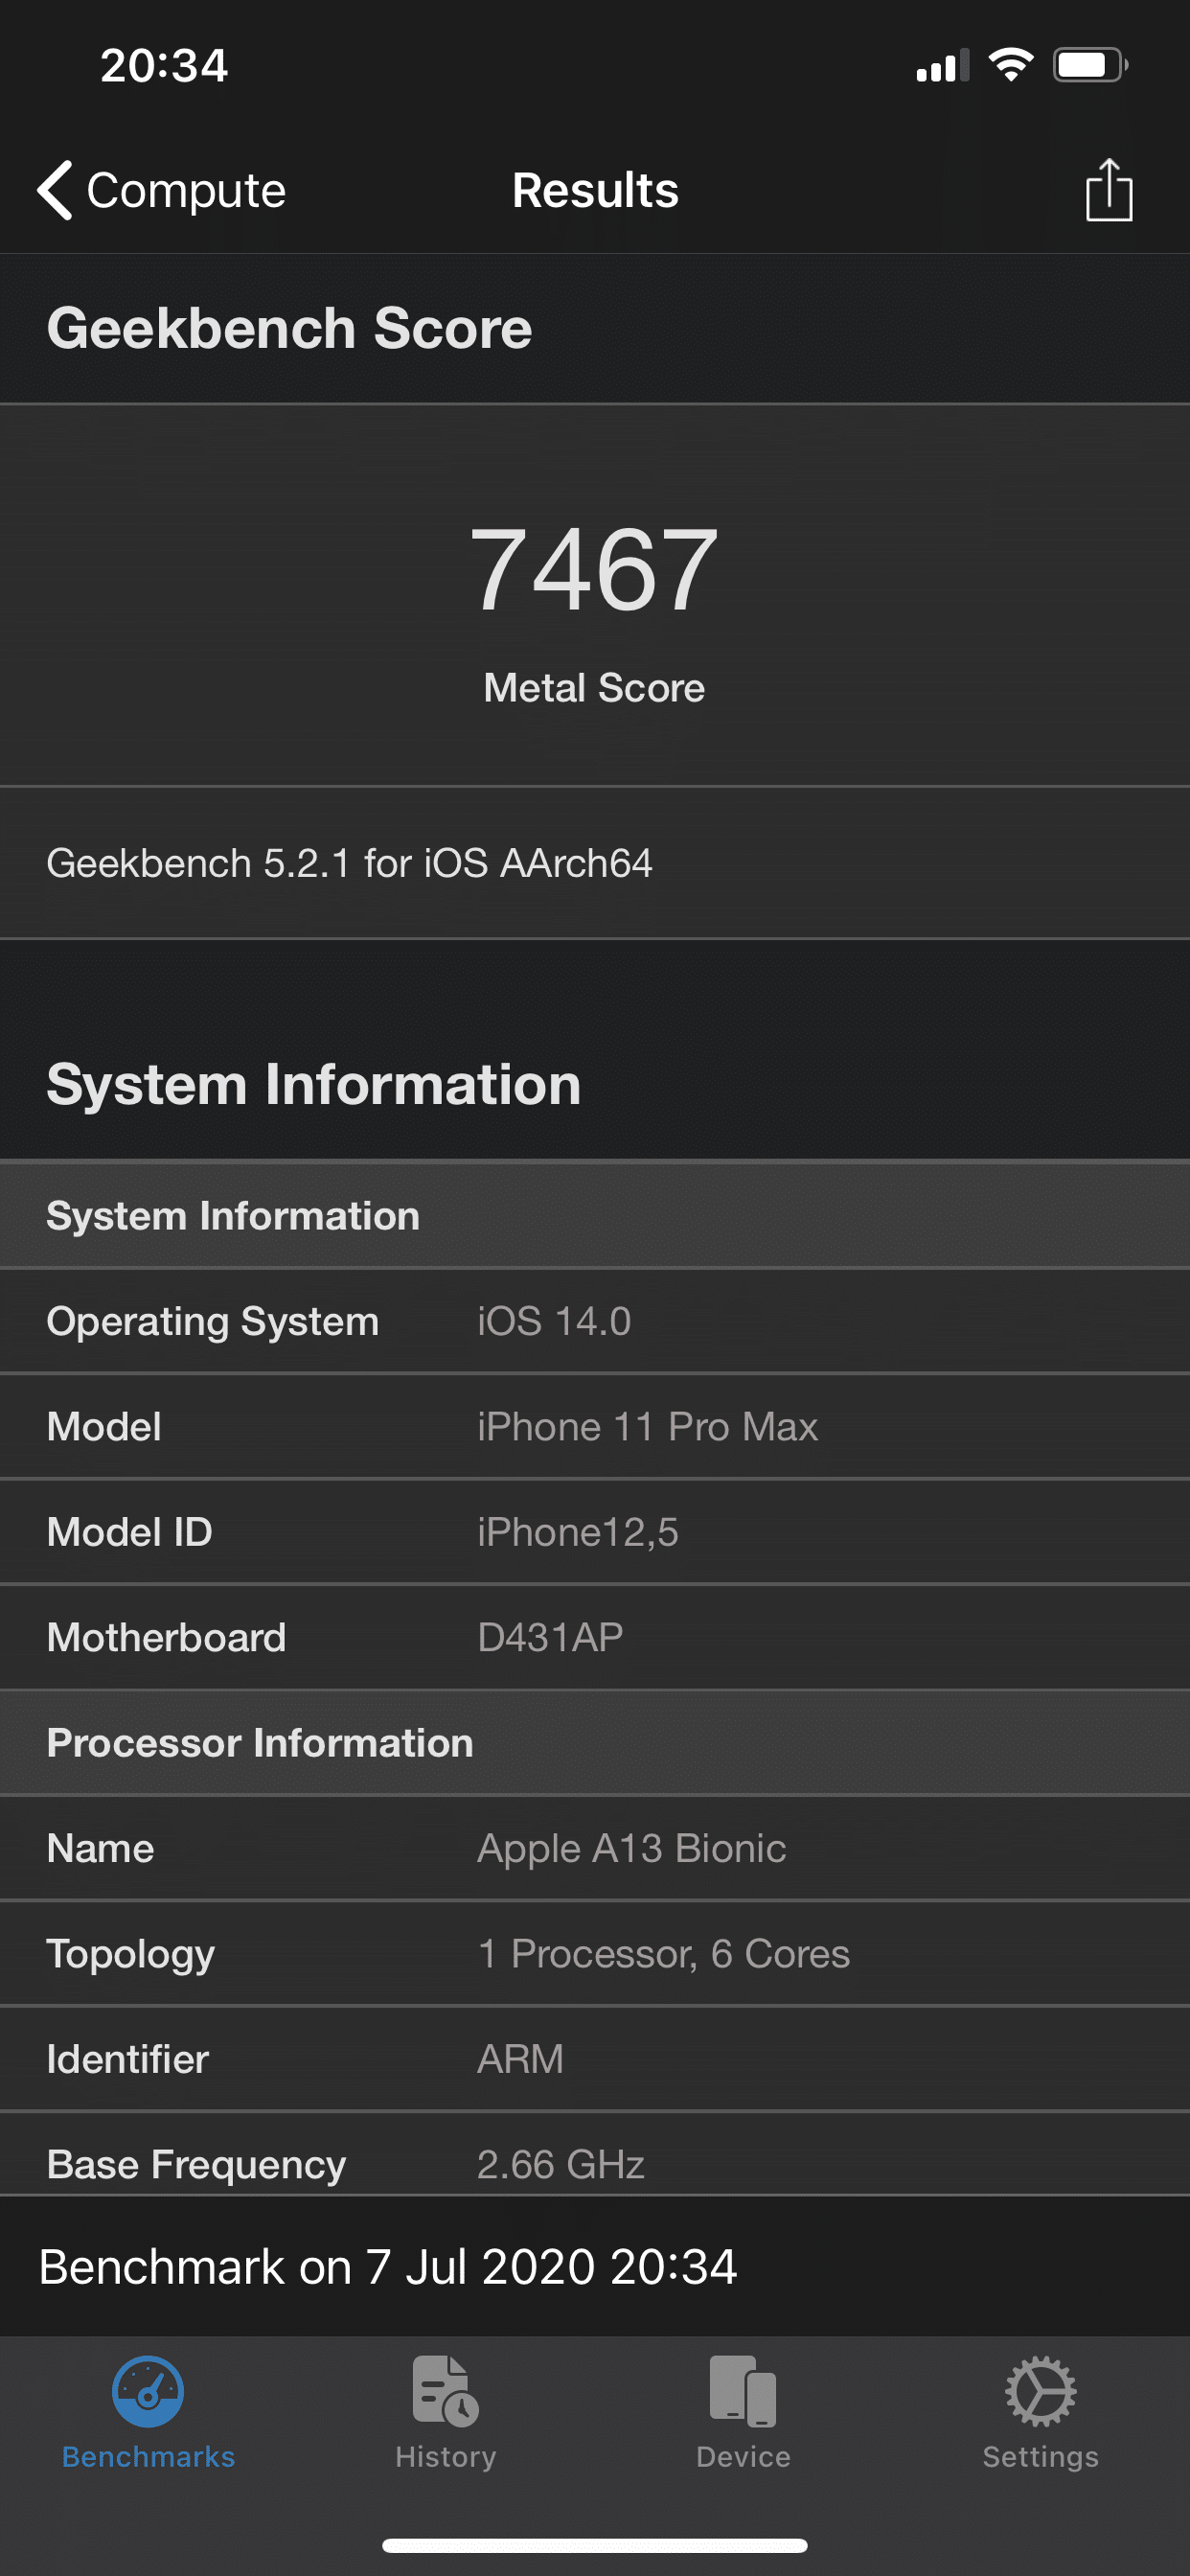The image size is (1190, 2576).
Task: Tap the Geekbench Score heading
Action: (x=289, y=328)
